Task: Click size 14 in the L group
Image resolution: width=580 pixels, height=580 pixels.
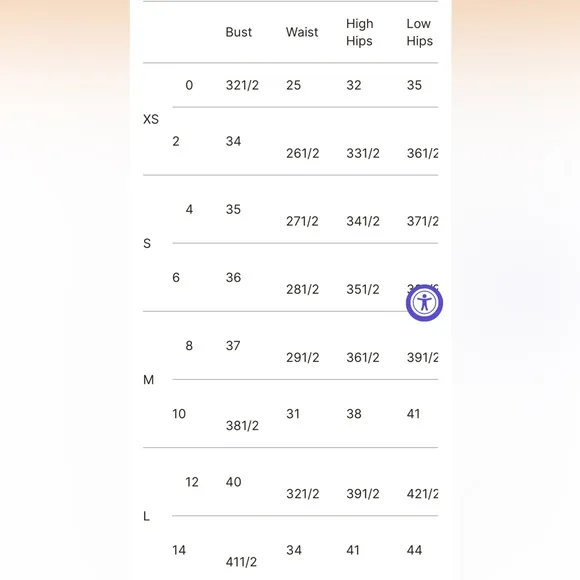Action: (179, 550)
